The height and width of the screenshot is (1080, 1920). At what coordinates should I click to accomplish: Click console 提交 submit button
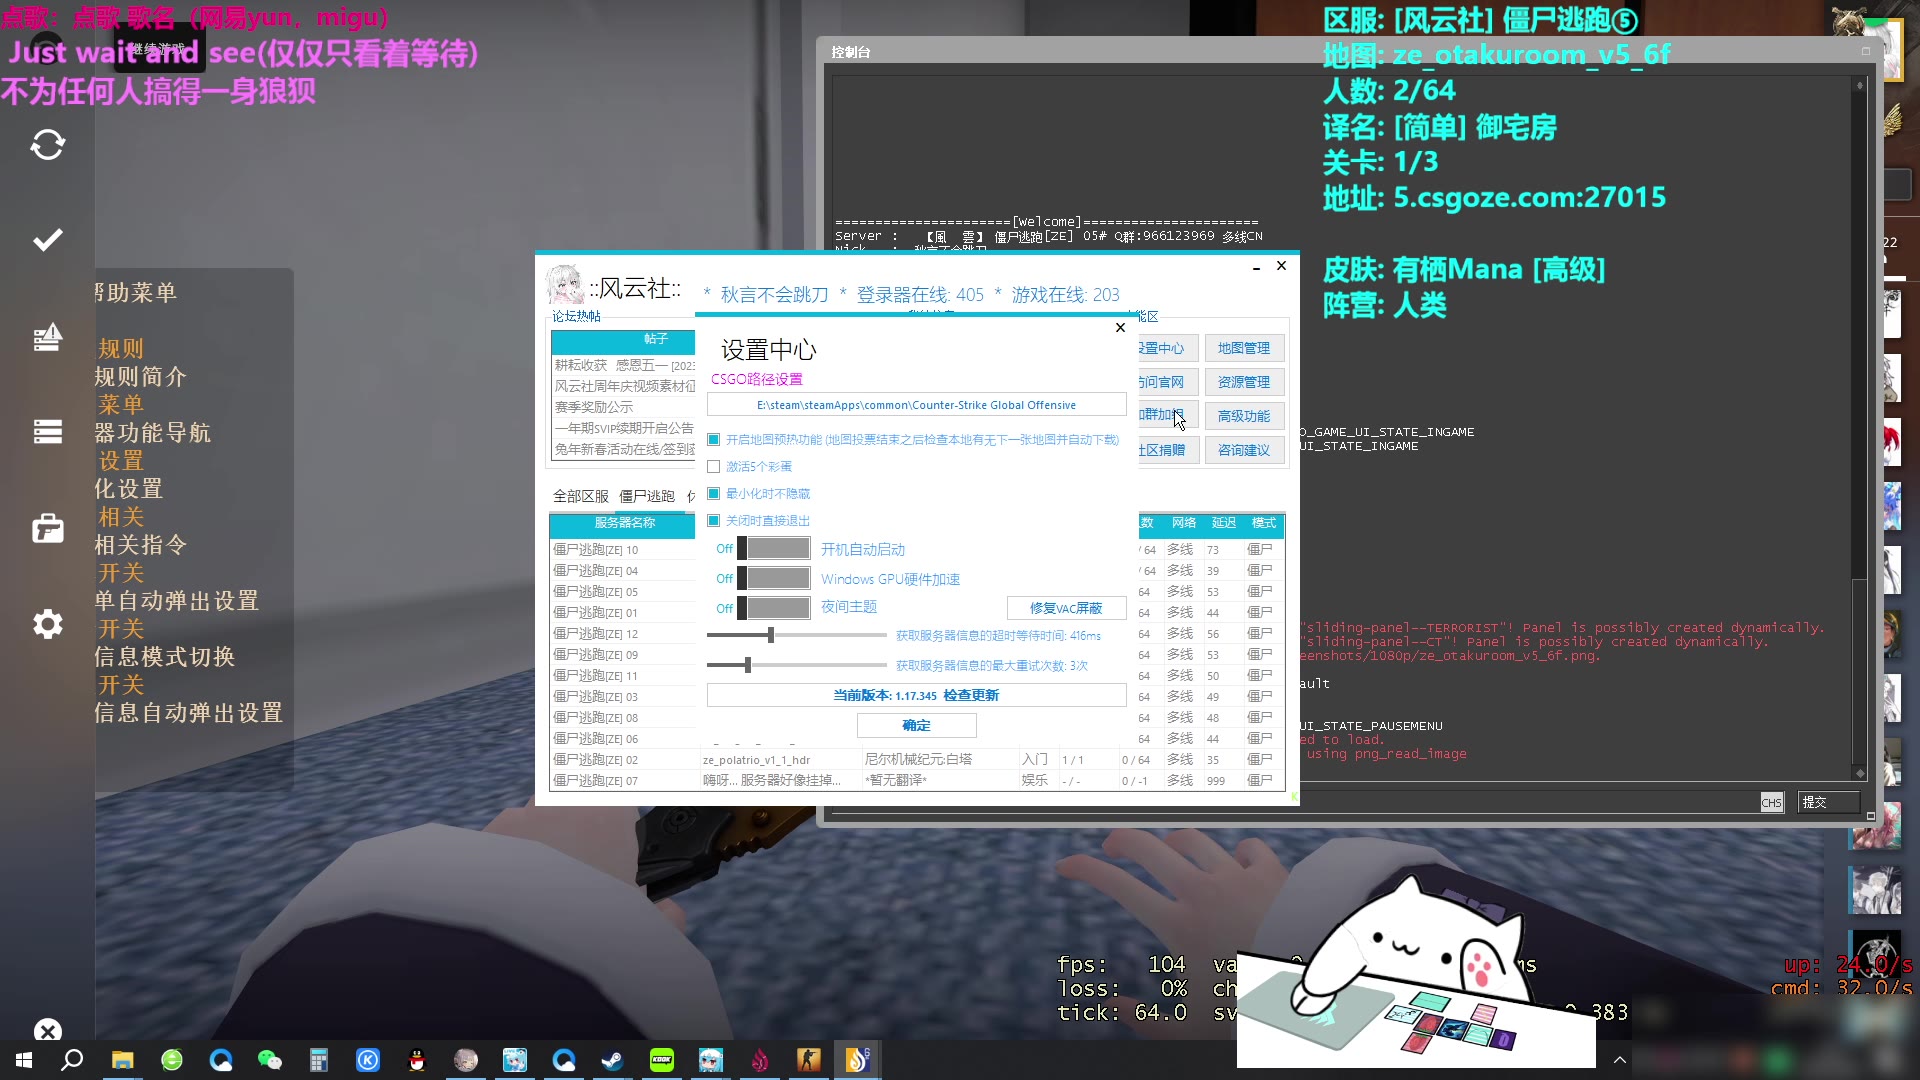pos(1829,802)
